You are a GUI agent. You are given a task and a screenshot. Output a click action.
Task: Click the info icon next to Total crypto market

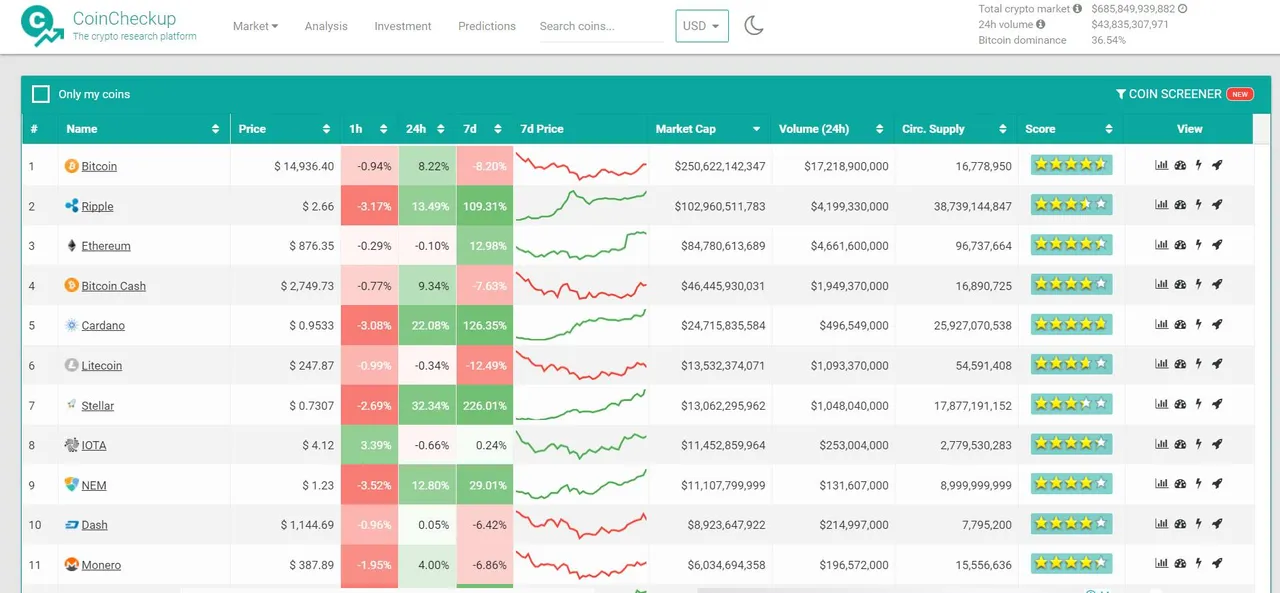tap(1077, 9)
